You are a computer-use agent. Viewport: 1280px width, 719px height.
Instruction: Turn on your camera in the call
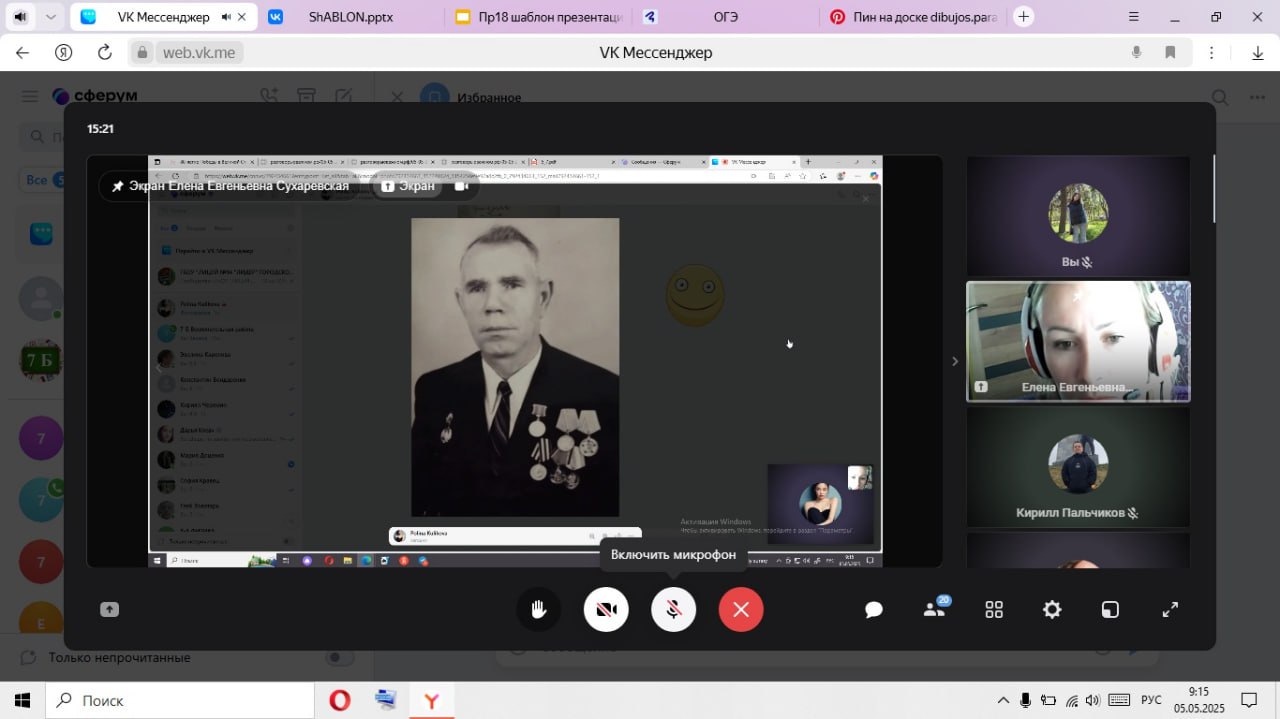606,609
